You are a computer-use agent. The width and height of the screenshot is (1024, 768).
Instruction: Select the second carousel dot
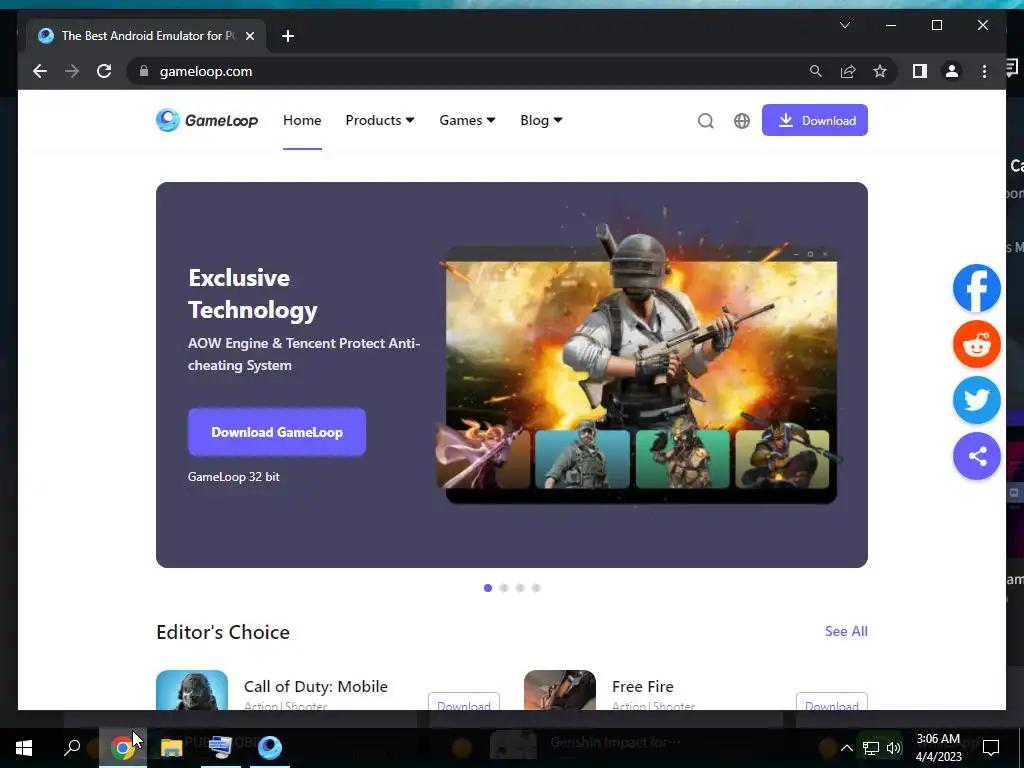(x=504, y=588)
